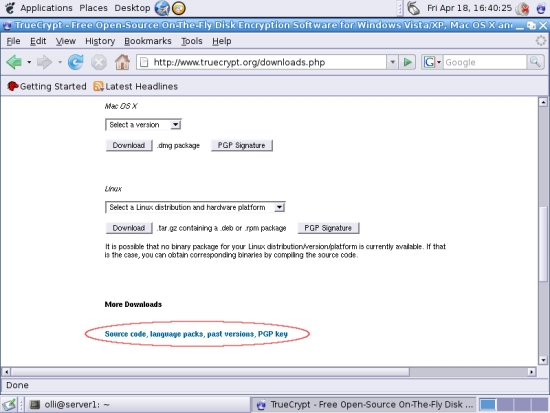Image resolution: width=550 pixels, height=413 pixels.
Task: Click the vertical scrollbar down arrow
Action: tap(543, 360)
